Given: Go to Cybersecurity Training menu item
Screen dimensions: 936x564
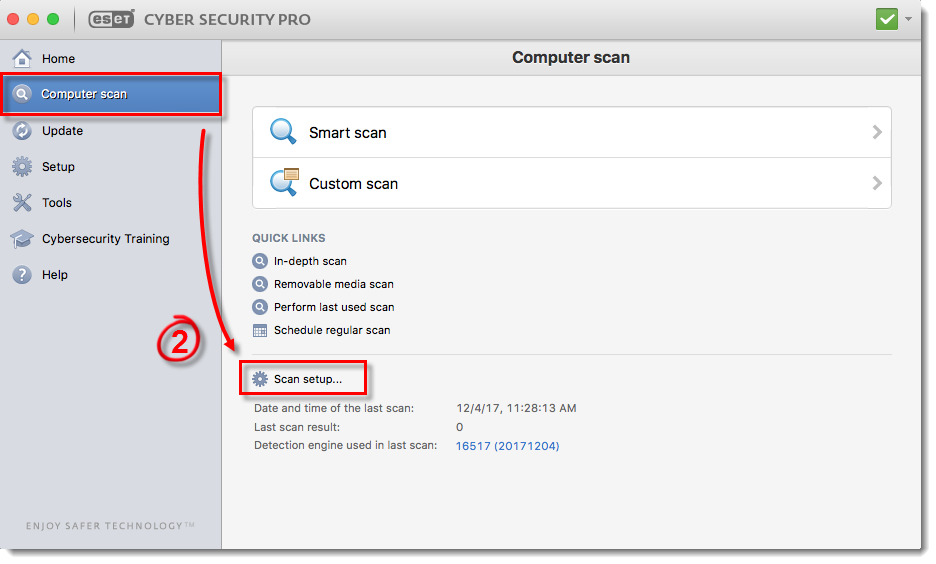Looking at the screenshot, I should [x=105, y=239].
